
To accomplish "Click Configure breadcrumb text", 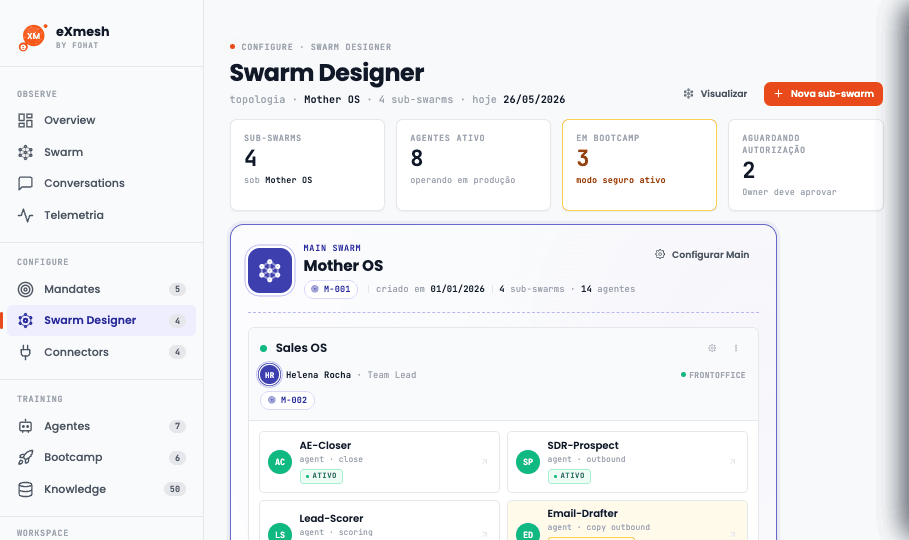I will 267,47.
